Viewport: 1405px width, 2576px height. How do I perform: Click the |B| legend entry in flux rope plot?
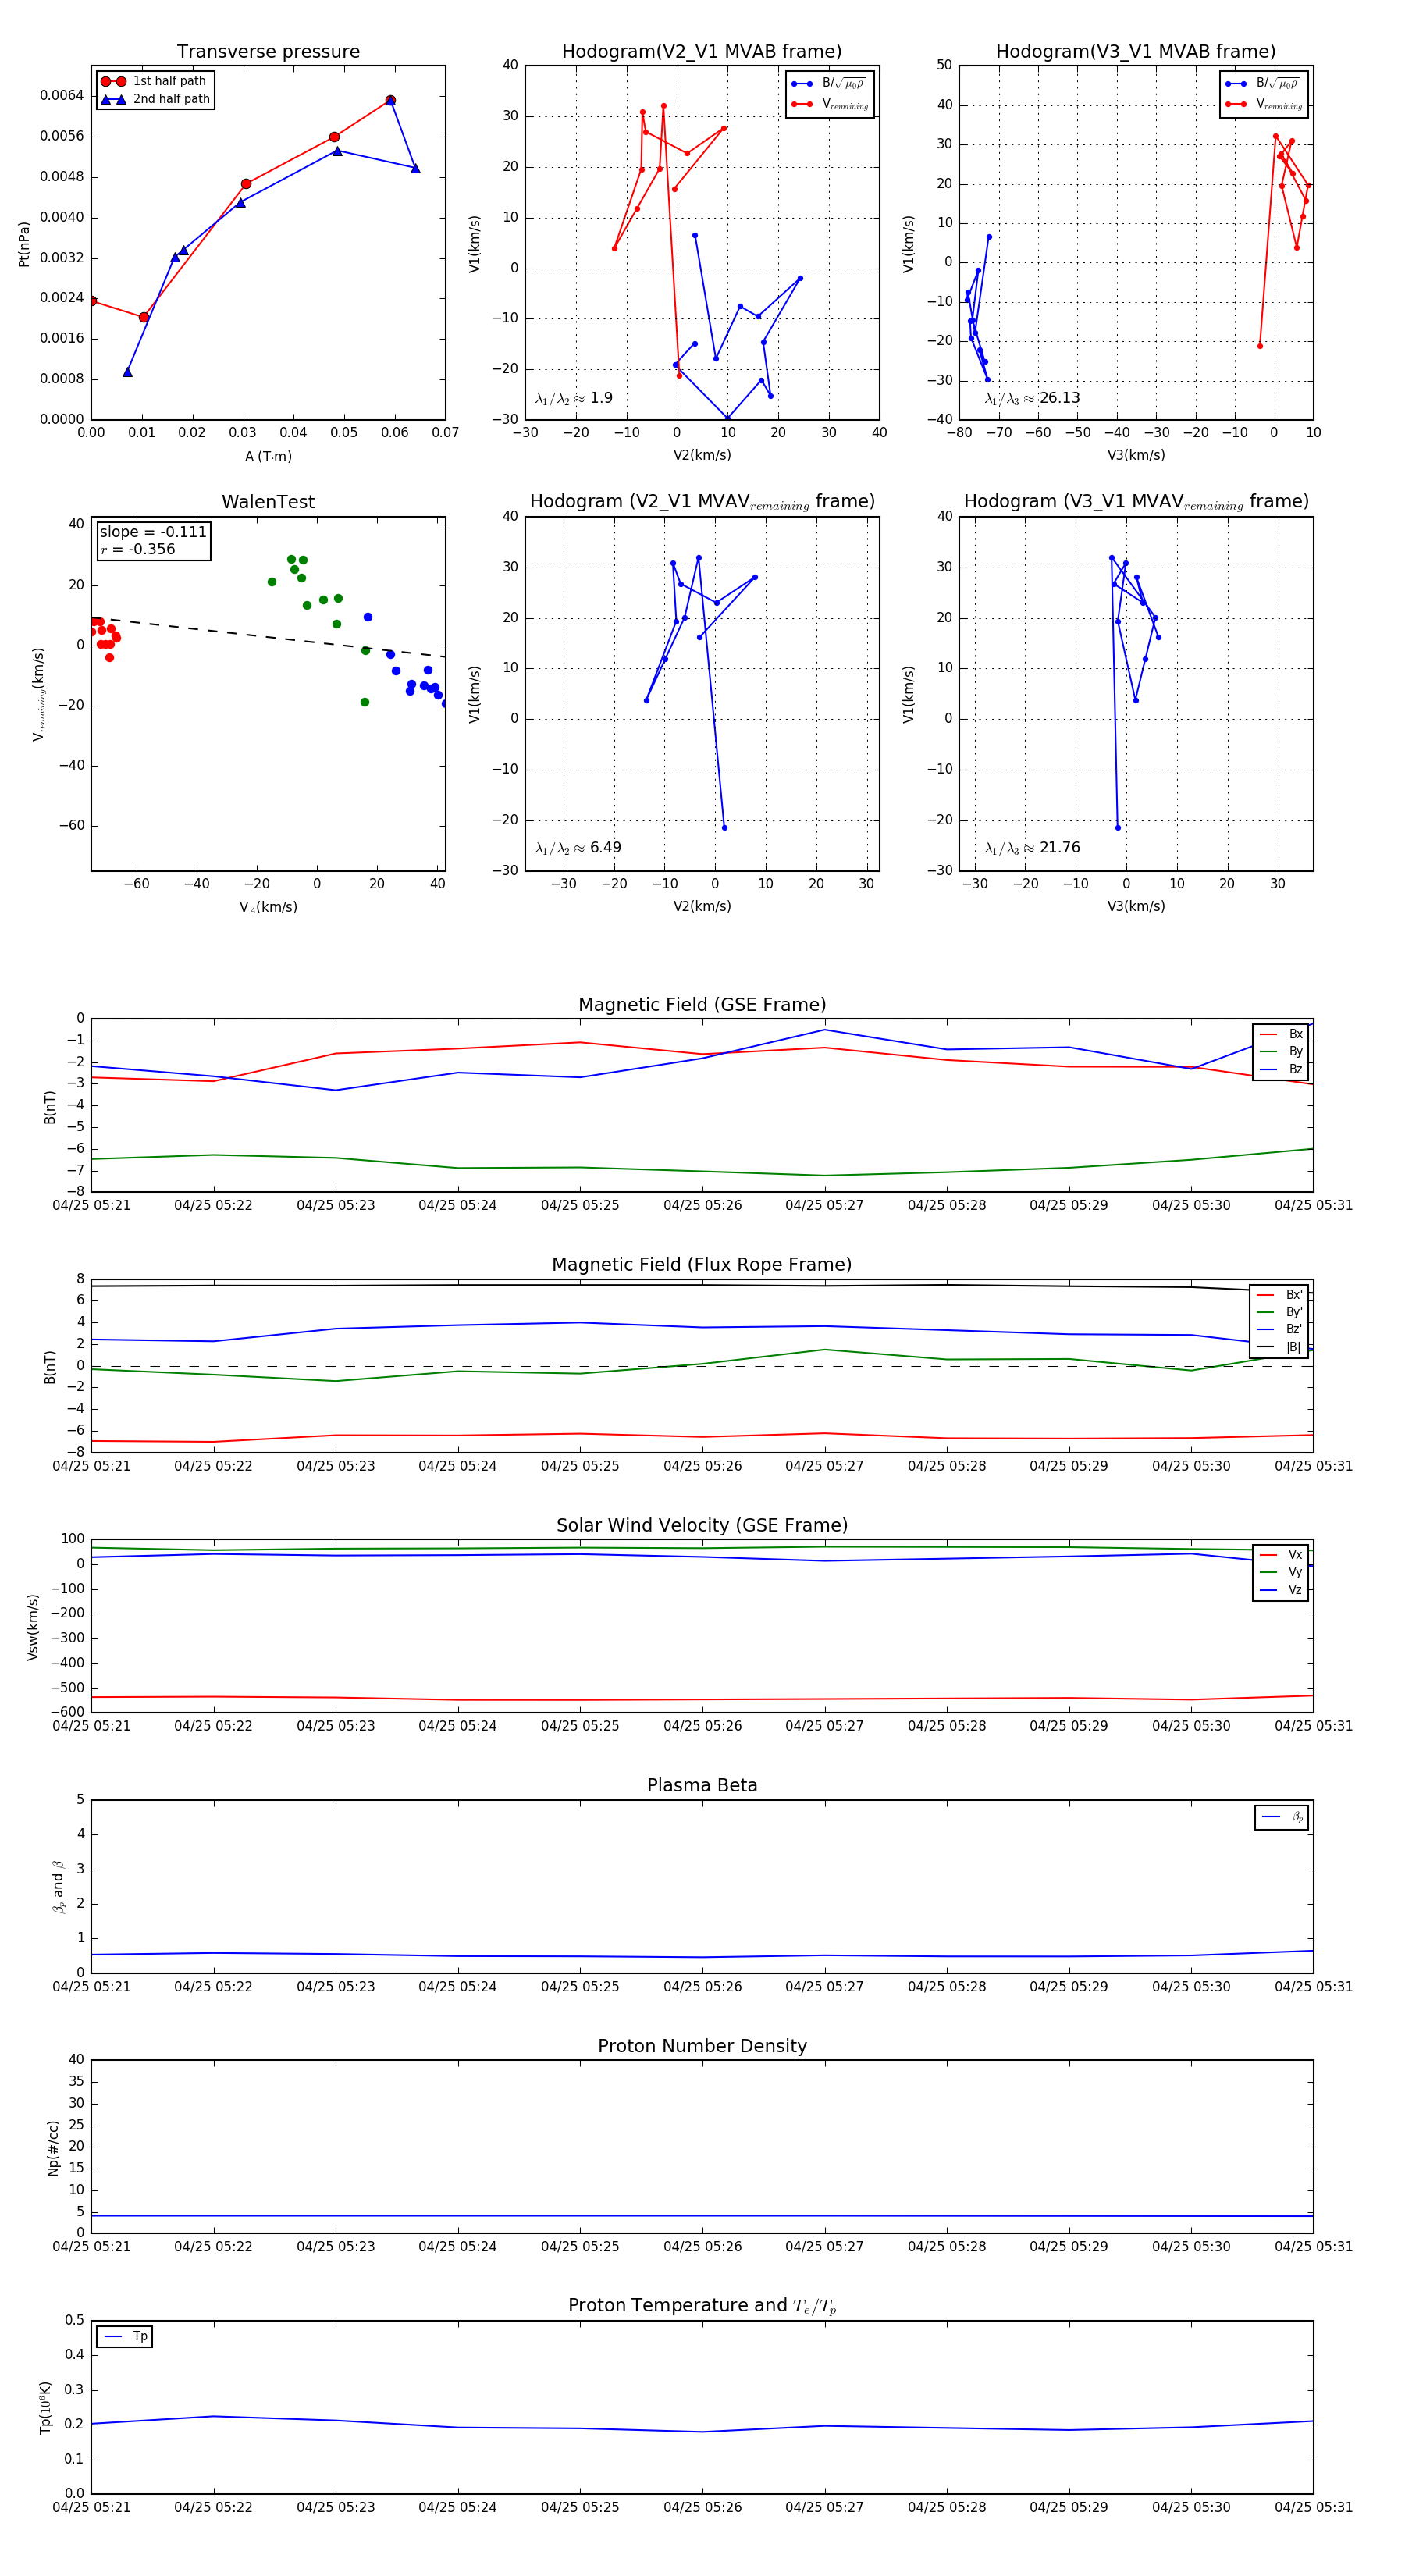tap(1279, 1347)
